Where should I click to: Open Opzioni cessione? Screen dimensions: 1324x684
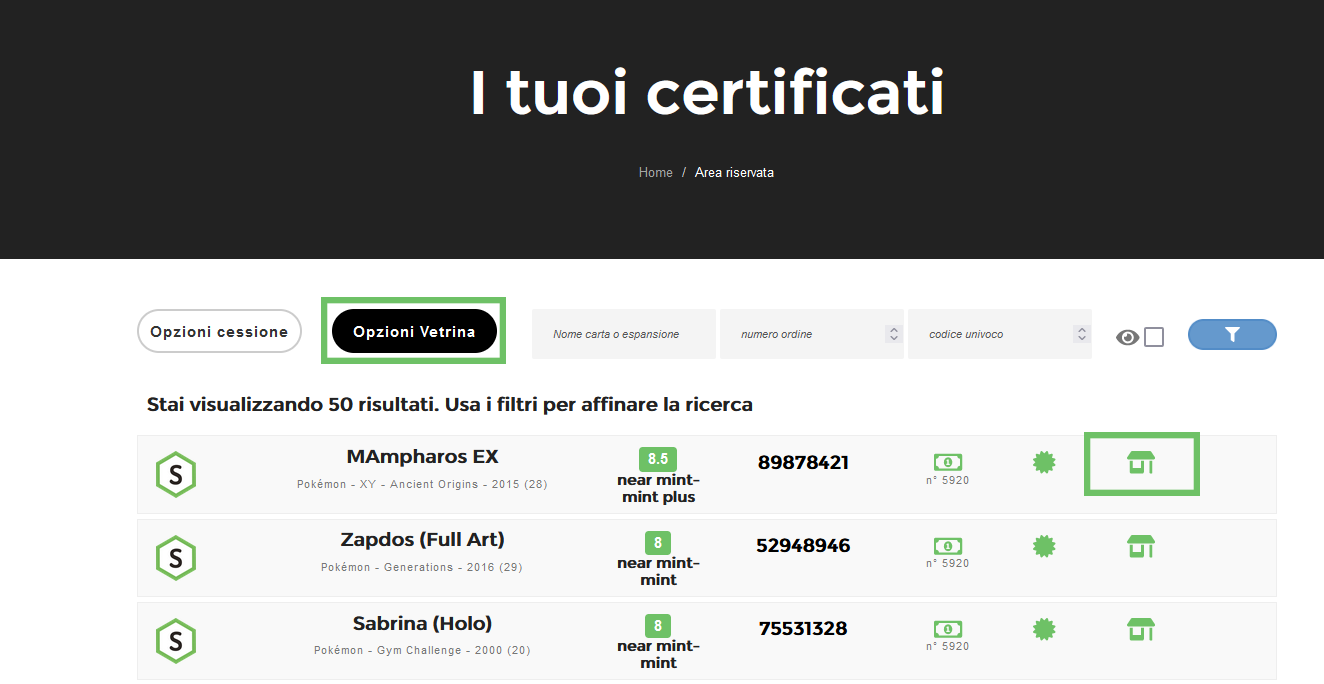[219, 331]
